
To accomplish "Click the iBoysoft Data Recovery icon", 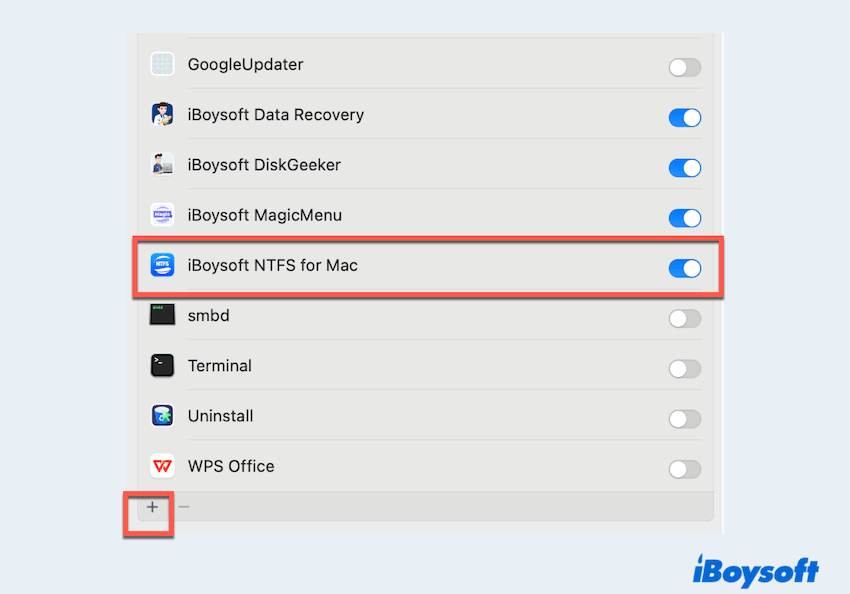I will tap(162, 114).
